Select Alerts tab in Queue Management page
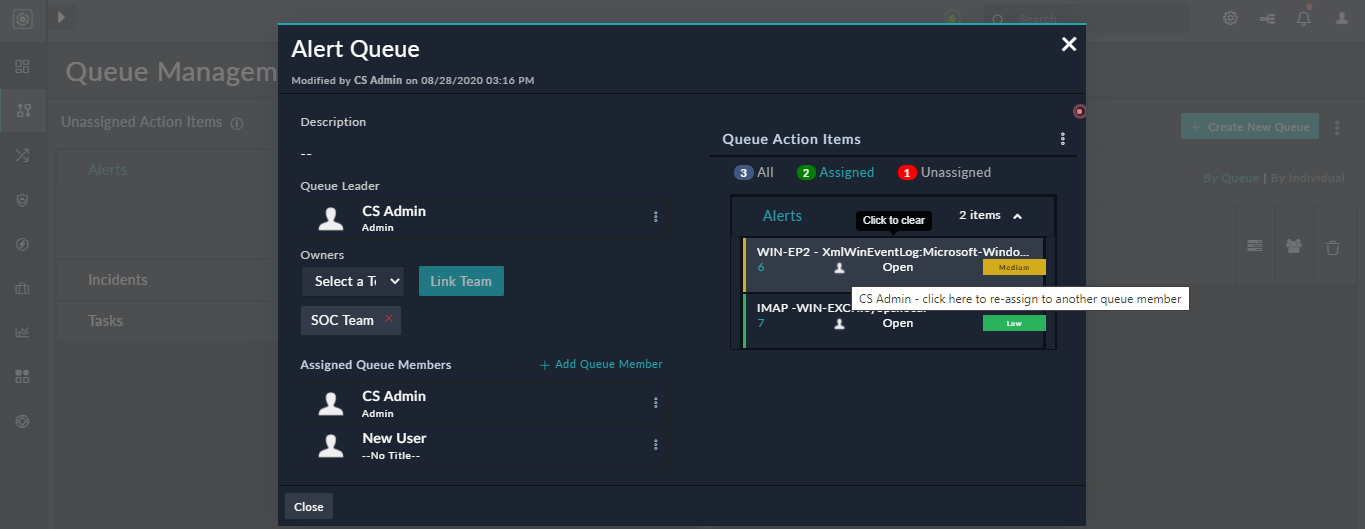Viewport: 1365px width, 529px height. pos(108,170)
